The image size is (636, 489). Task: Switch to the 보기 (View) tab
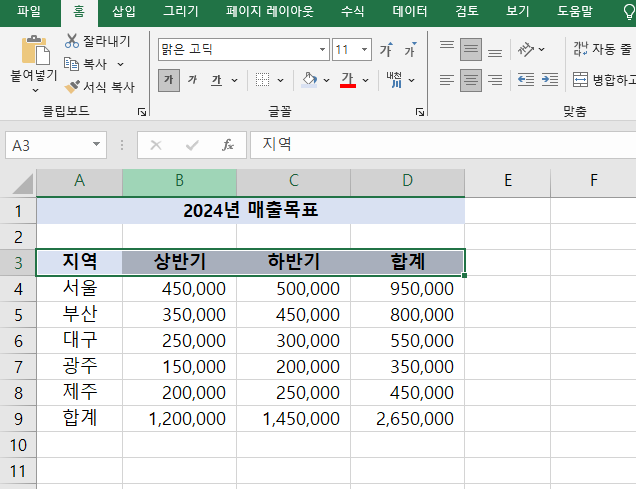click(x=518, y=11)
